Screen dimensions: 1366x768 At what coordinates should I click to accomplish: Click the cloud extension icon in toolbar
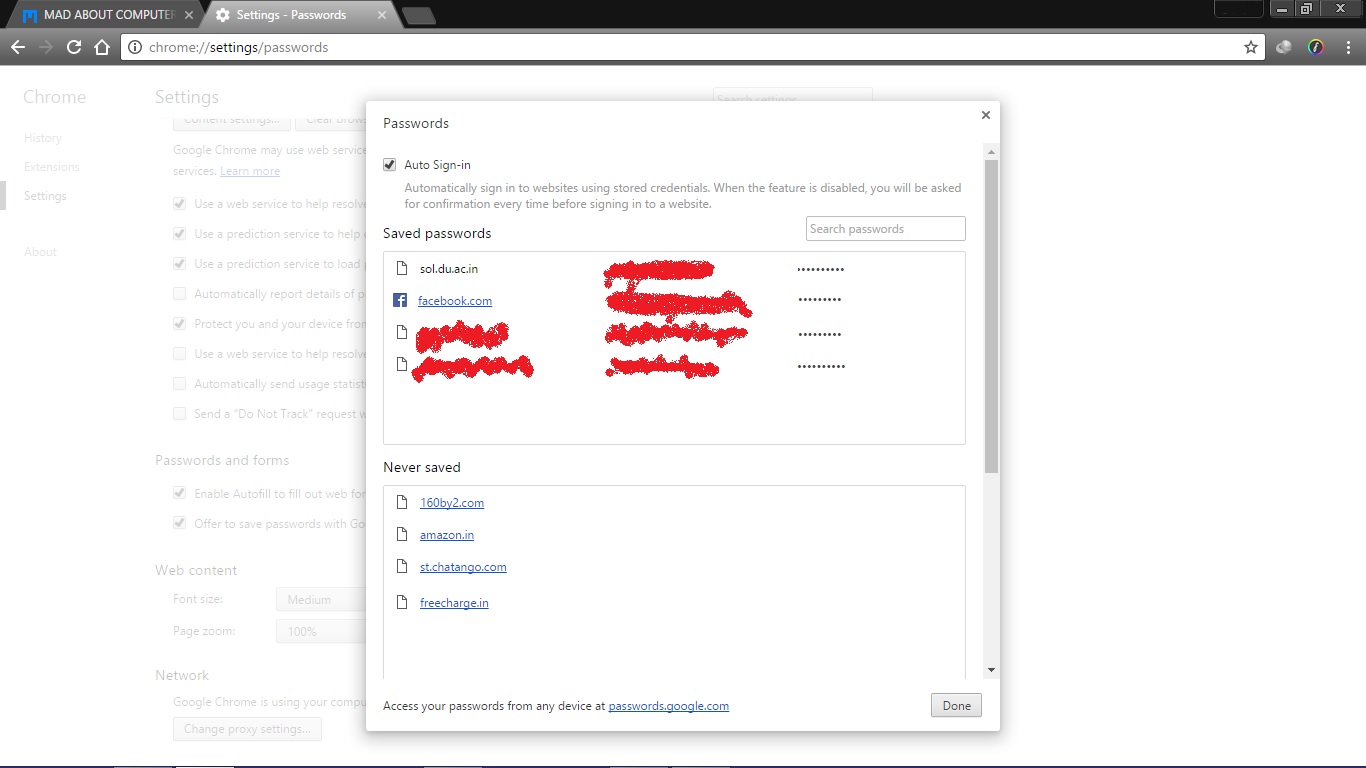1284,47
